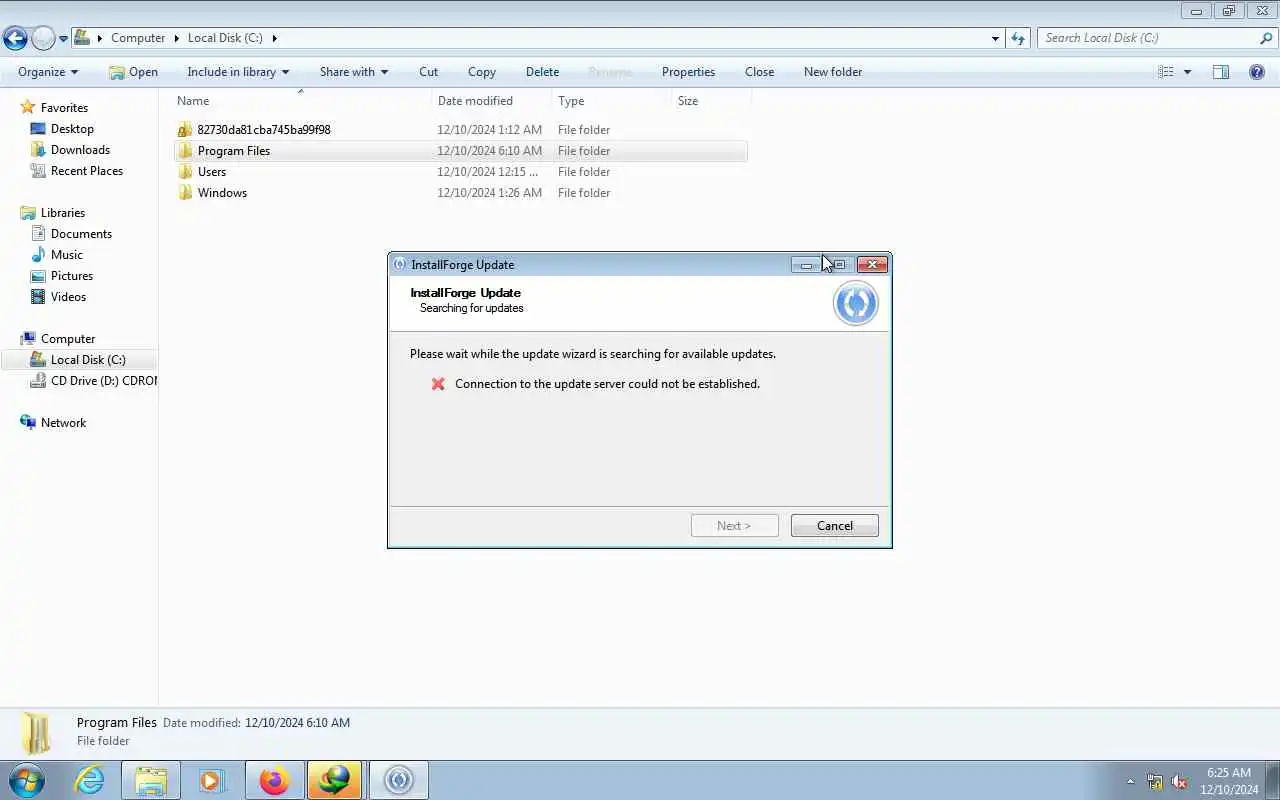
Task: Click the green globe download manager taskbar icon
Action: coord(335,780)
